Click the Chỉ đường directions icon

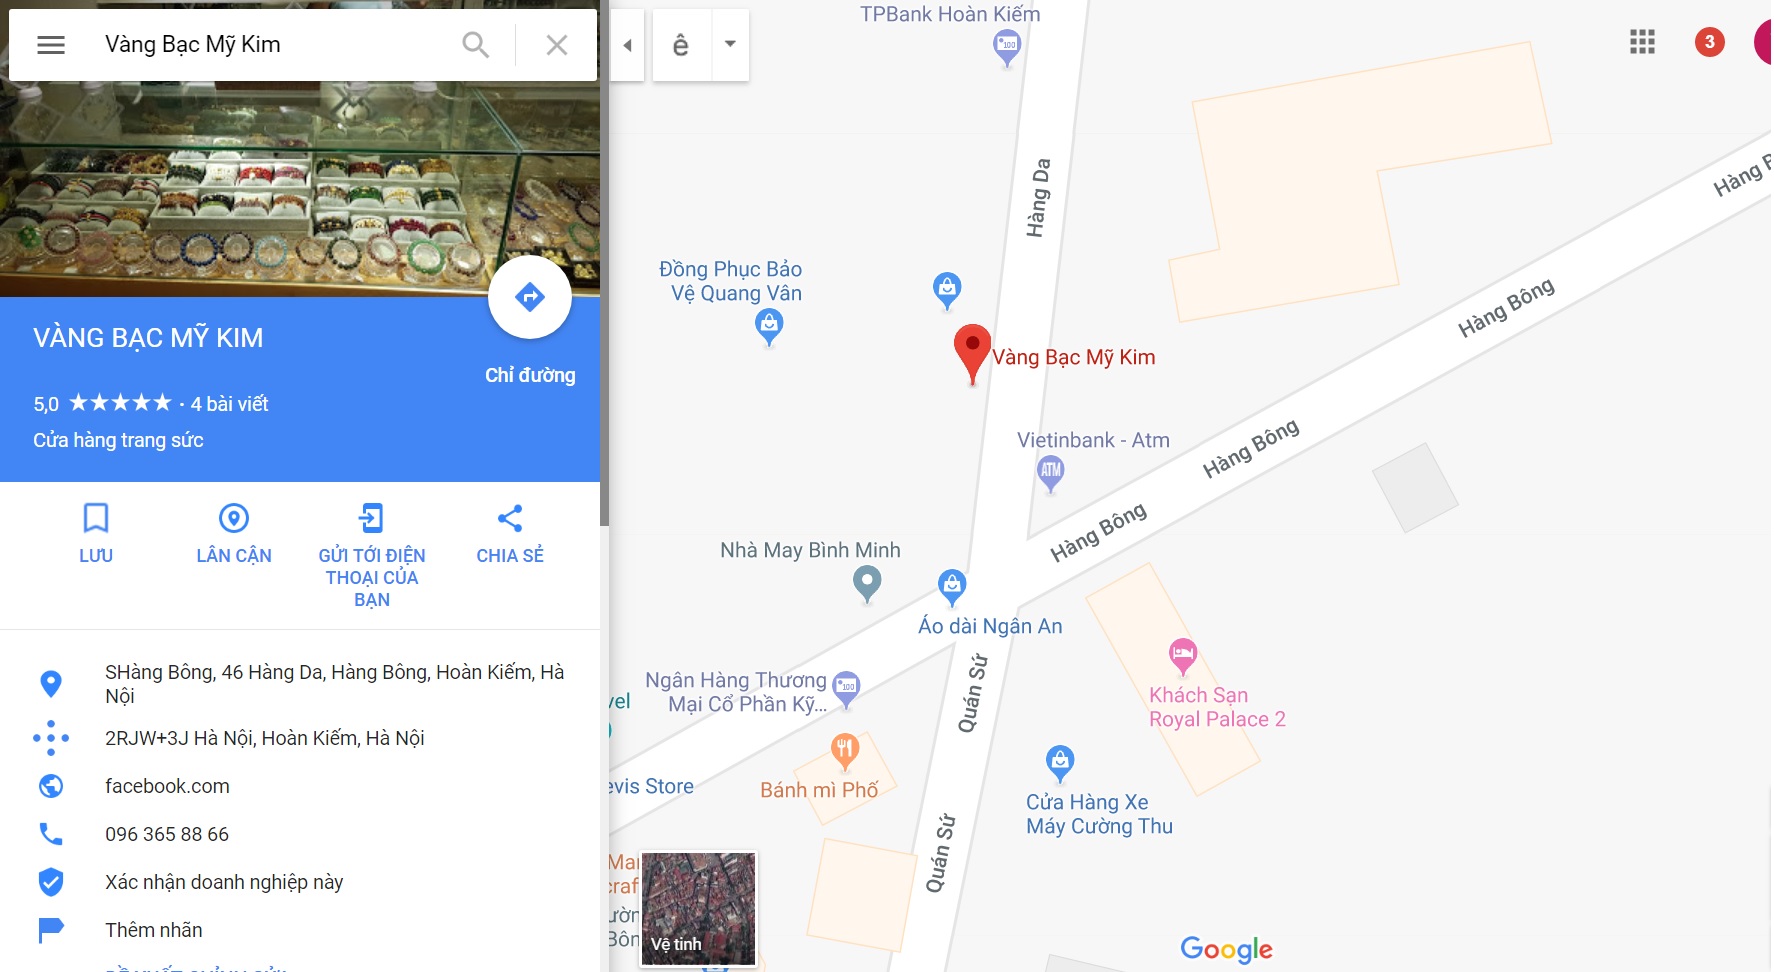click(530, 297)
